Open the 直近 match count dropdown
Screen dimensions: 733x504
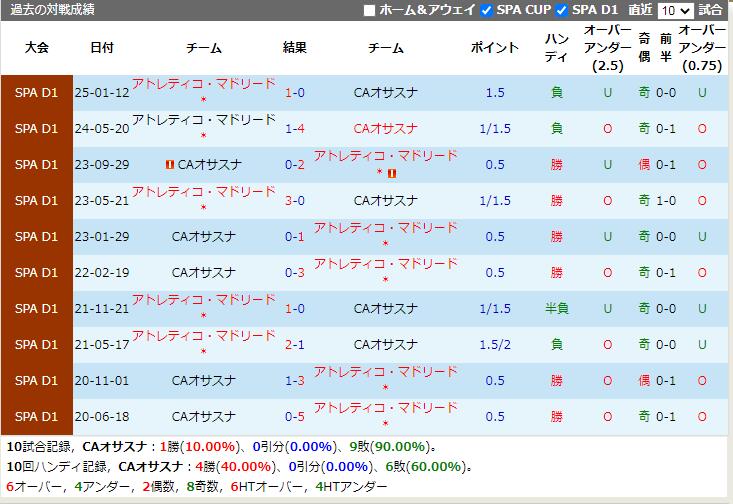click(675, 10)
